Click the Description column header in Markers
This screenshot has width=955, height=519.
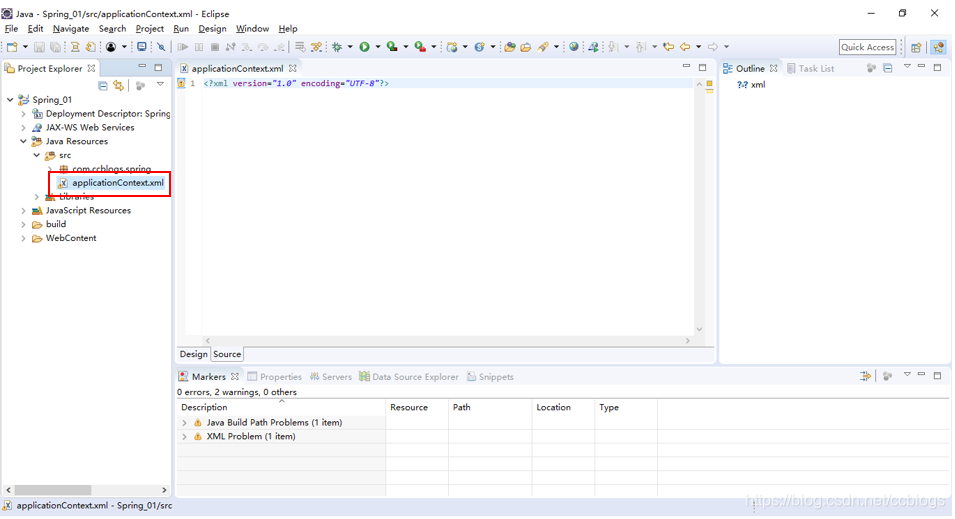281,407
